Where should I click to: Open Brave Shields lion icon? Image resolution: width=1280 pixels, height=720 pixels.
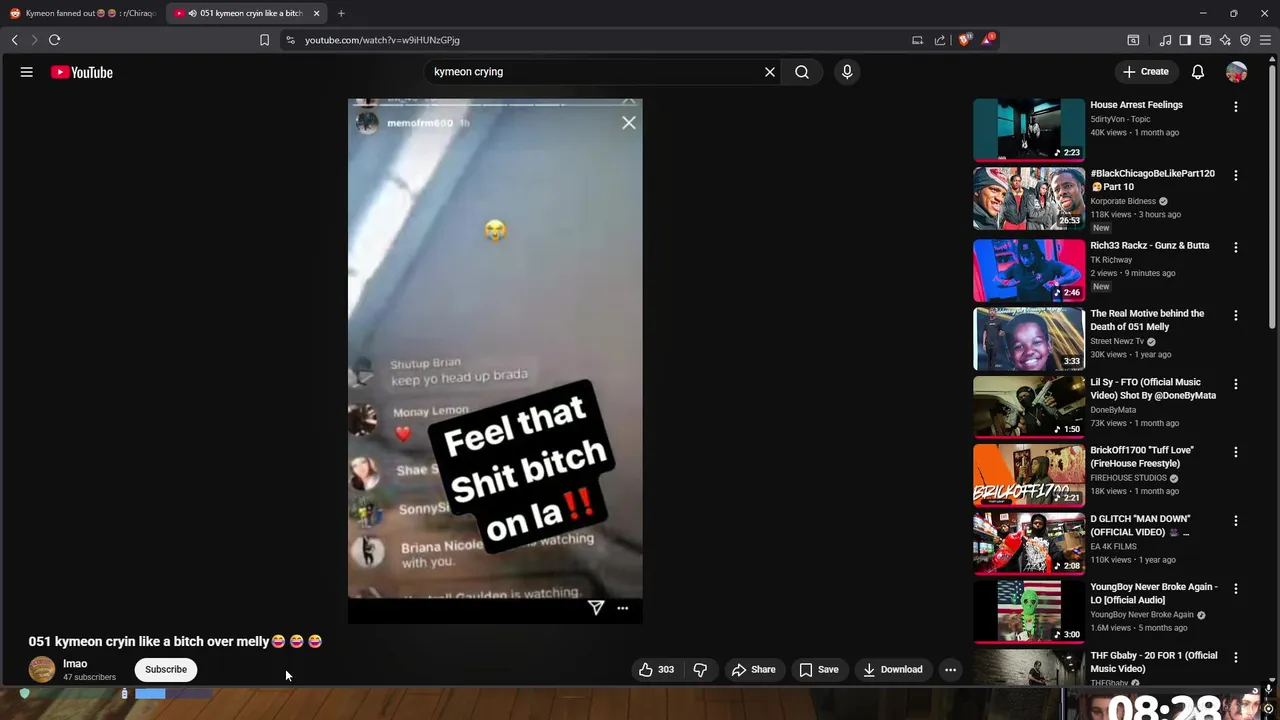[965, 40]
